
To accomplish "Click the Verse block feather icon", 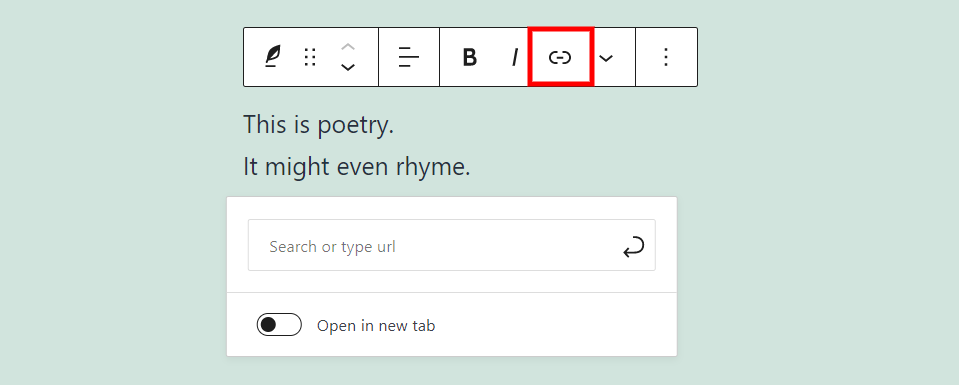I will coord(273,57).
